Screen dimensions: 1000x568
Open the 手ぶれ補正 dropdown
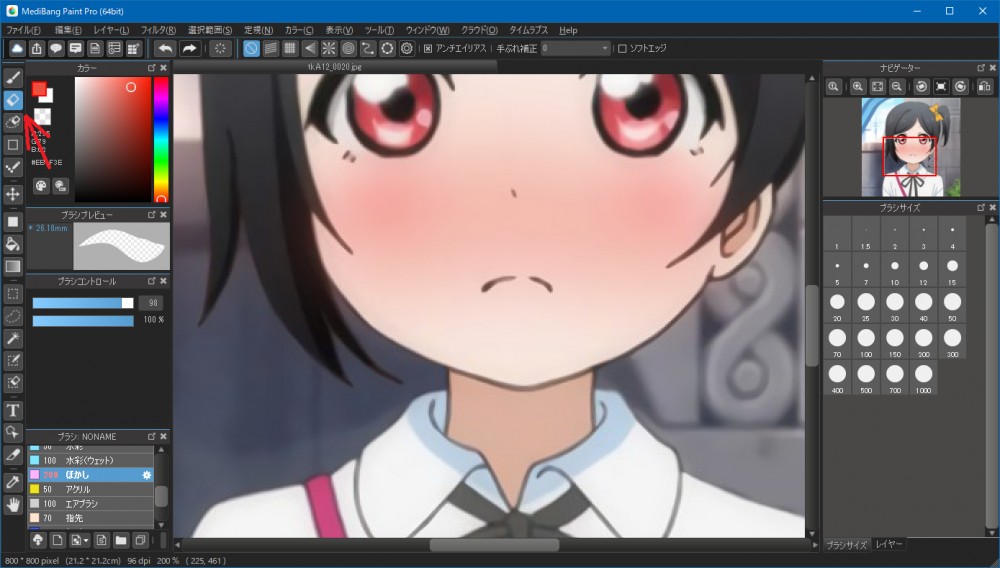[576, 48]
